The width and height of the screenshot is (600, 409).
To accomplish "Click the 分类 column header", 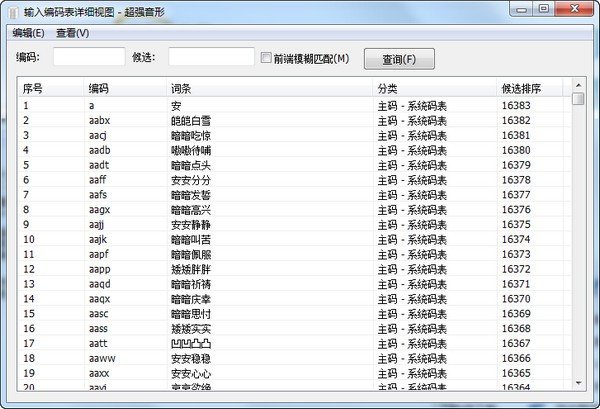I will [435, 88].
